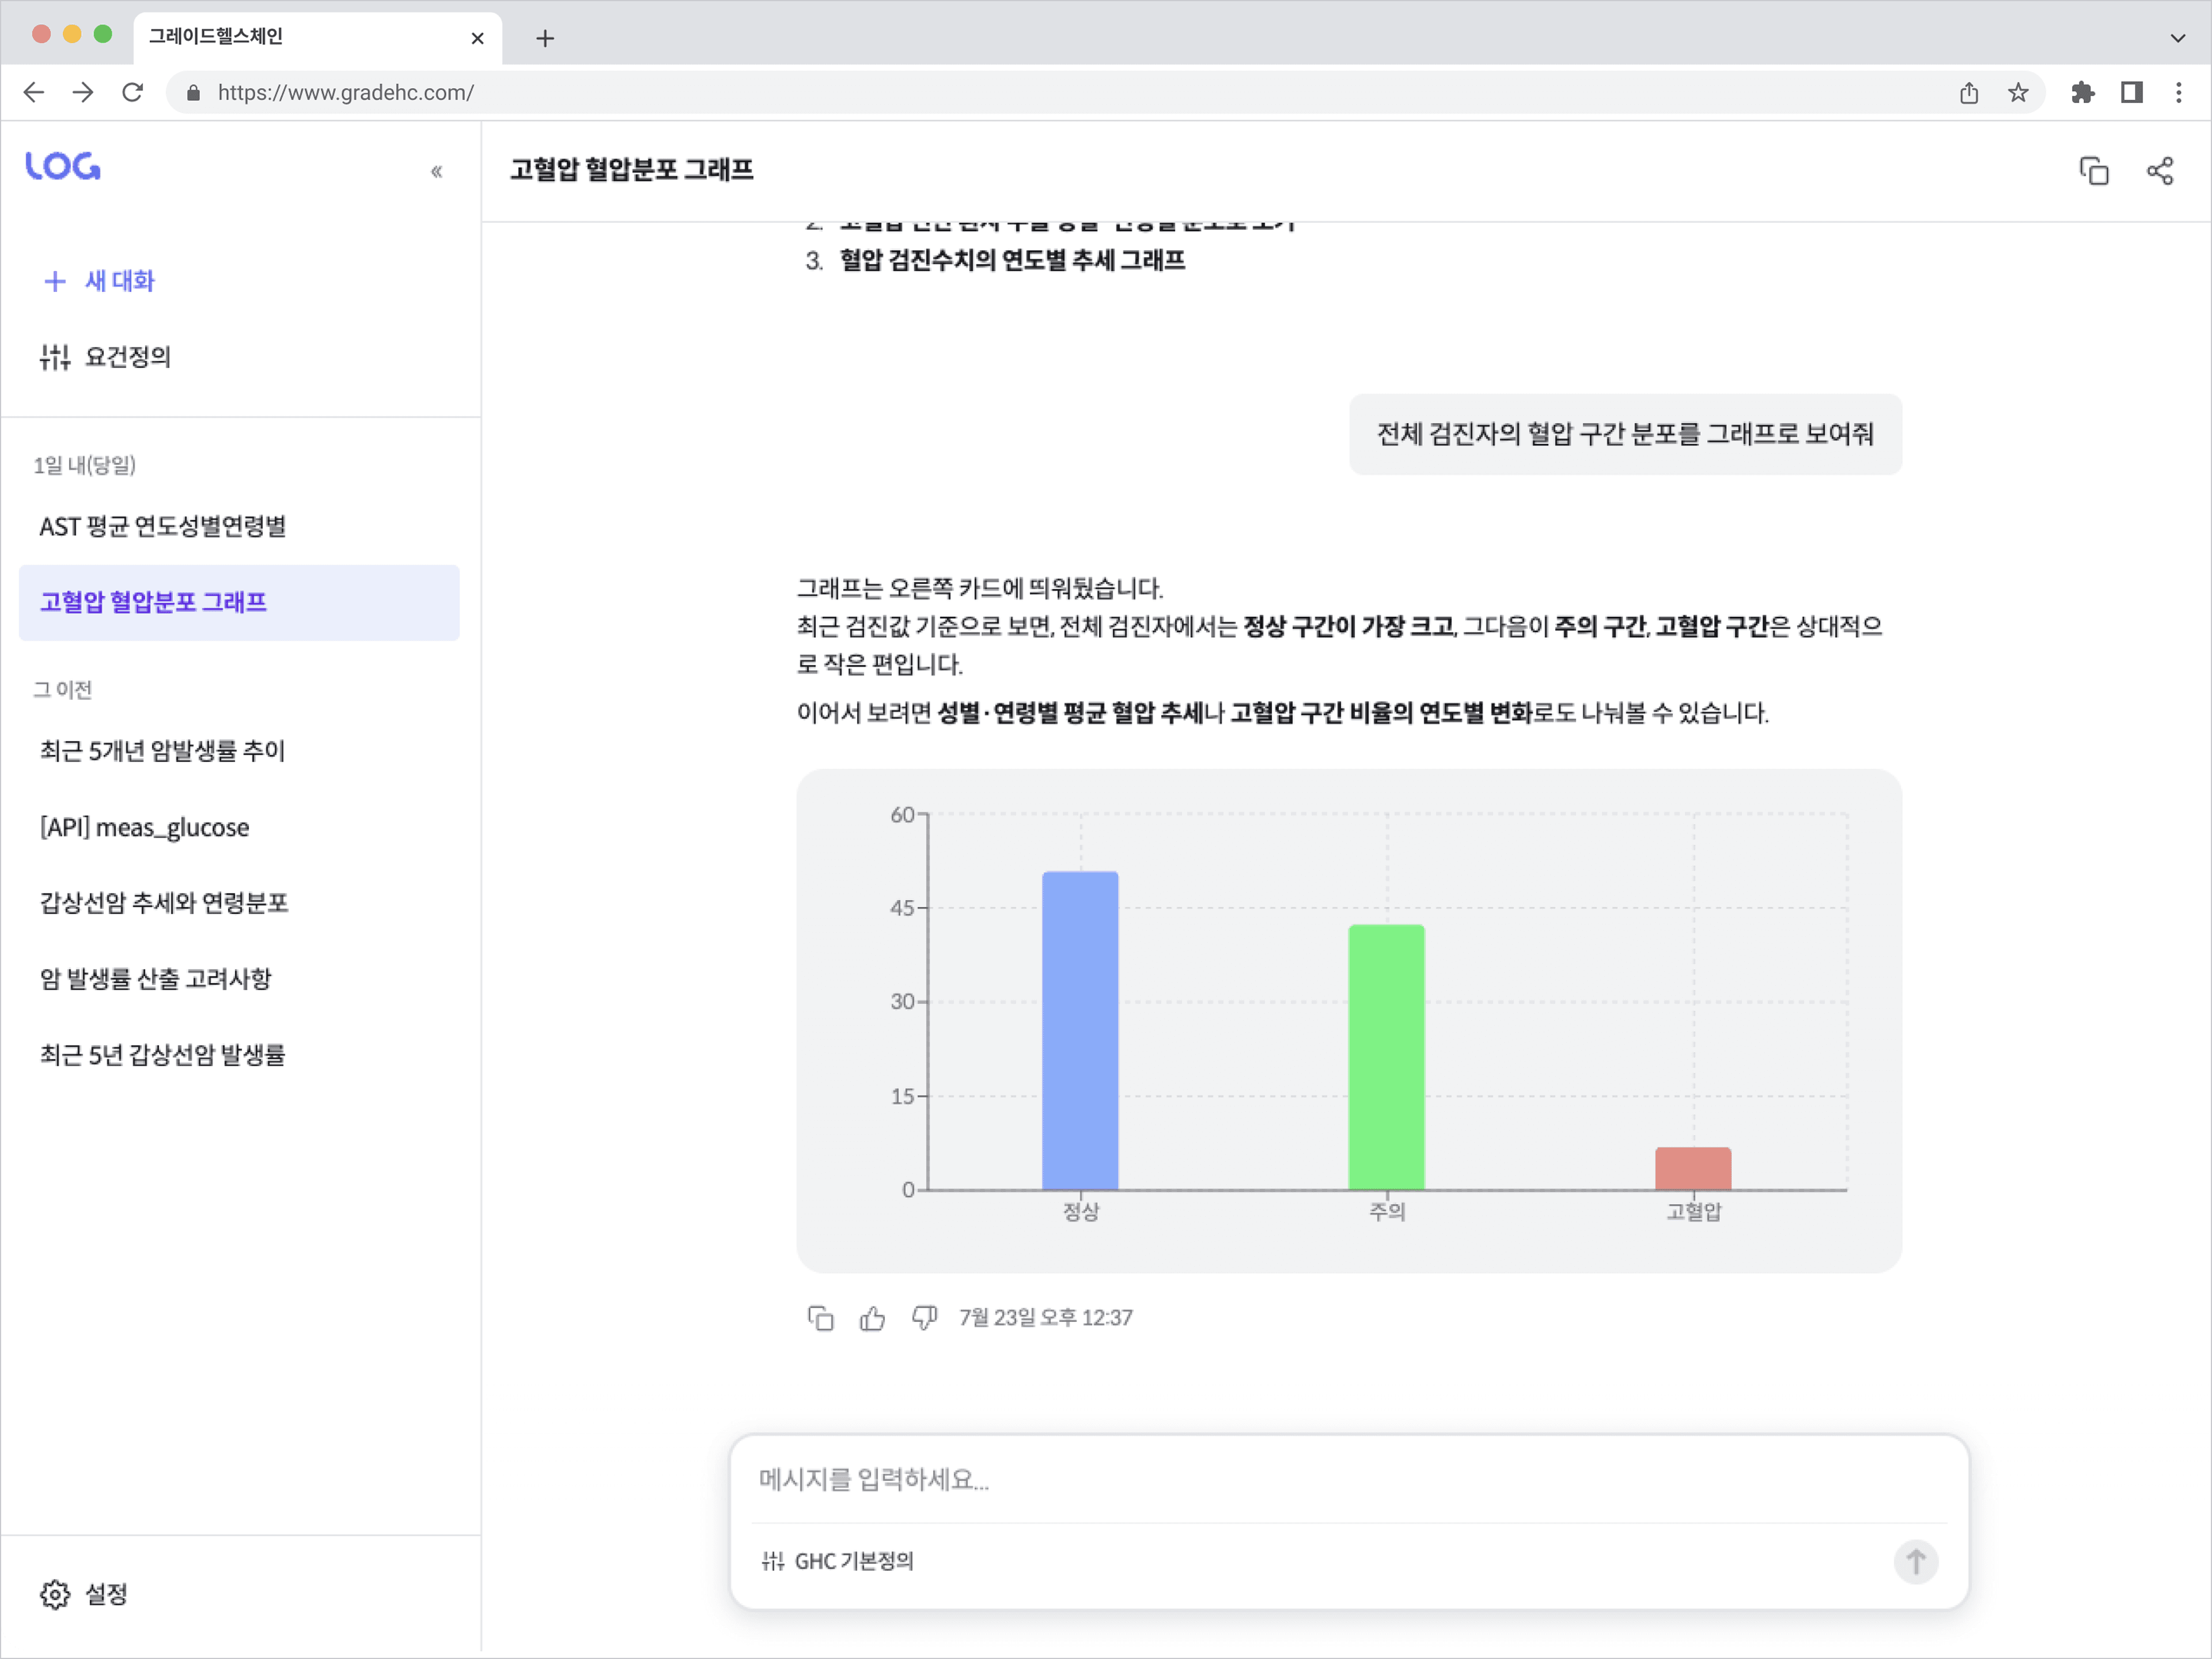Open a new browser tab

coord(544,38)
